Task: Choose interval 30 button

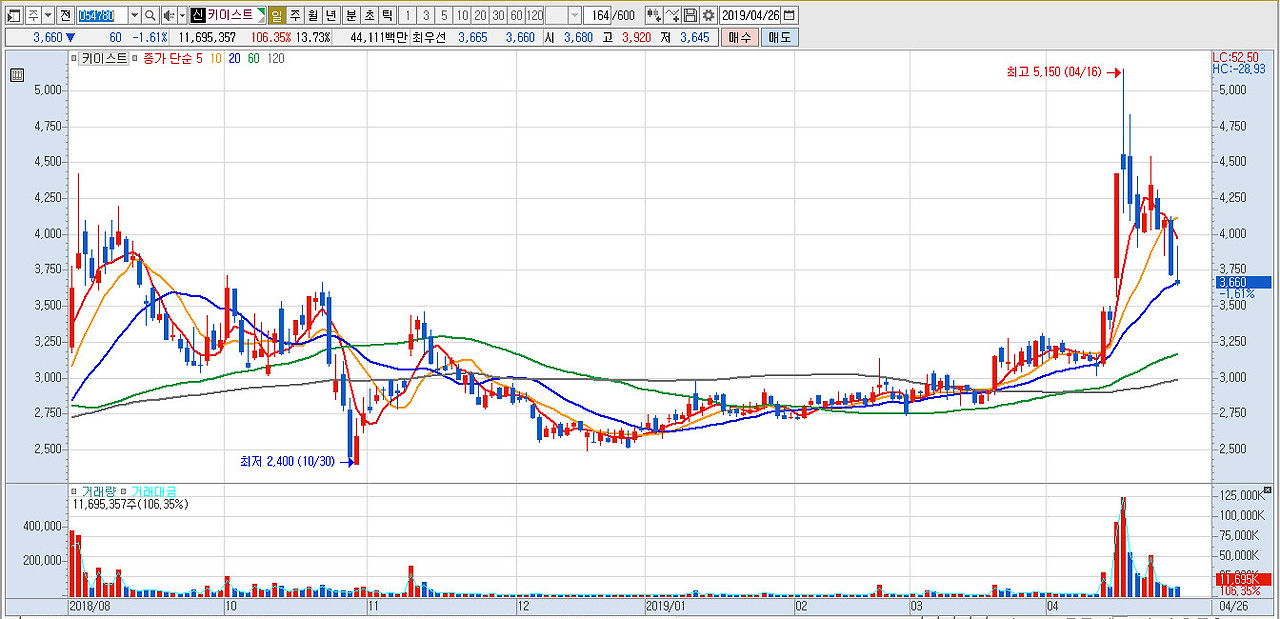Action: tap(498, 16)
